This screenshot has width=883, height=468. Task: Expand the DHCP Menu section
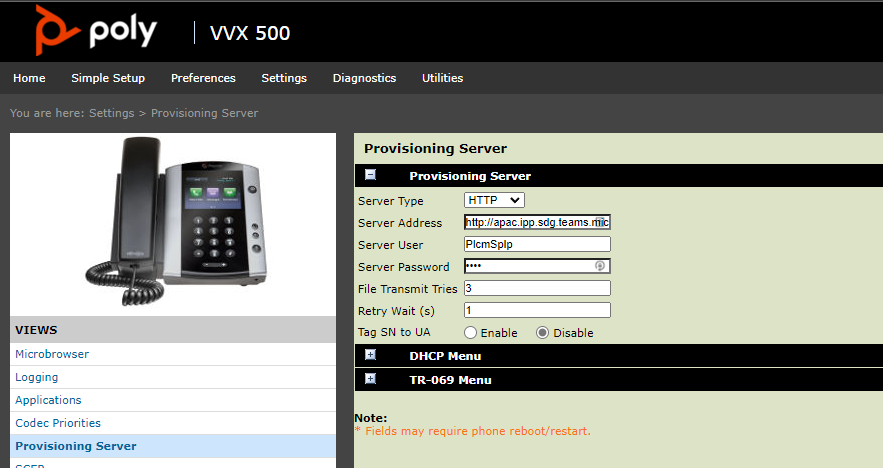[370, 355]
